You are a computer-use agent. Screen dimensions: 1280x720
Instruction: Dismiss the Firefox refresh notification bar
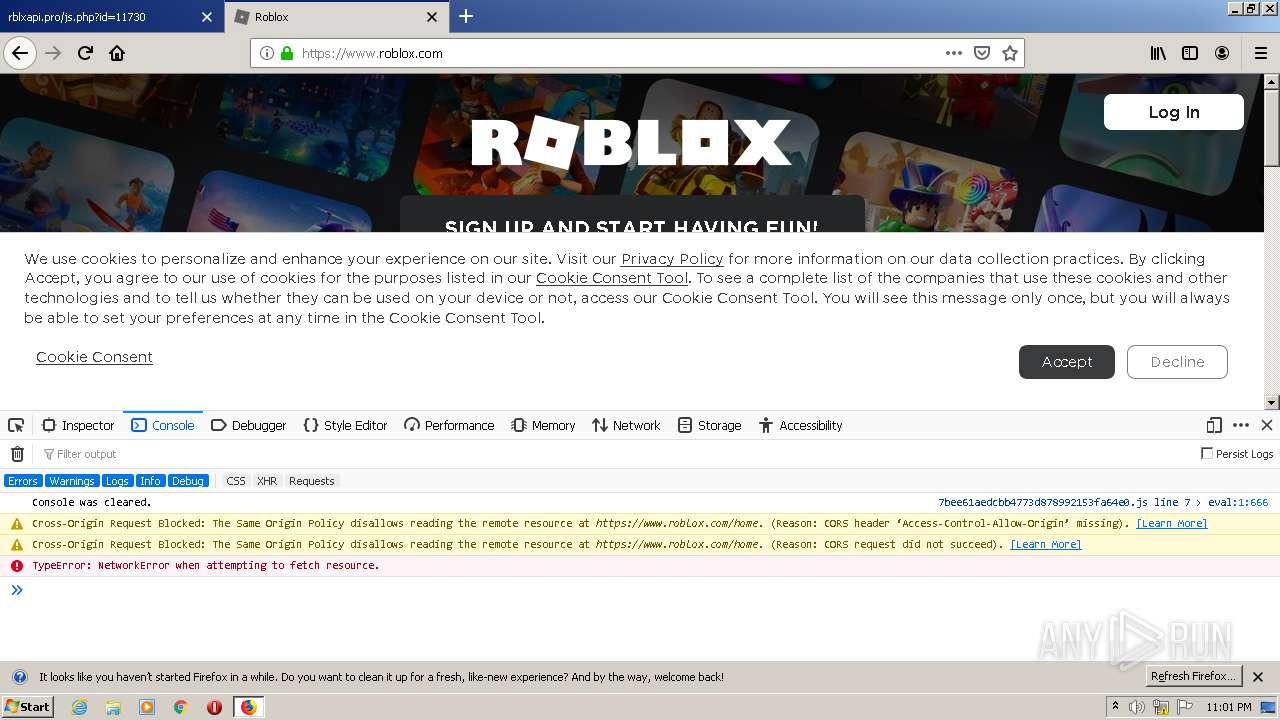[1259, 677]
